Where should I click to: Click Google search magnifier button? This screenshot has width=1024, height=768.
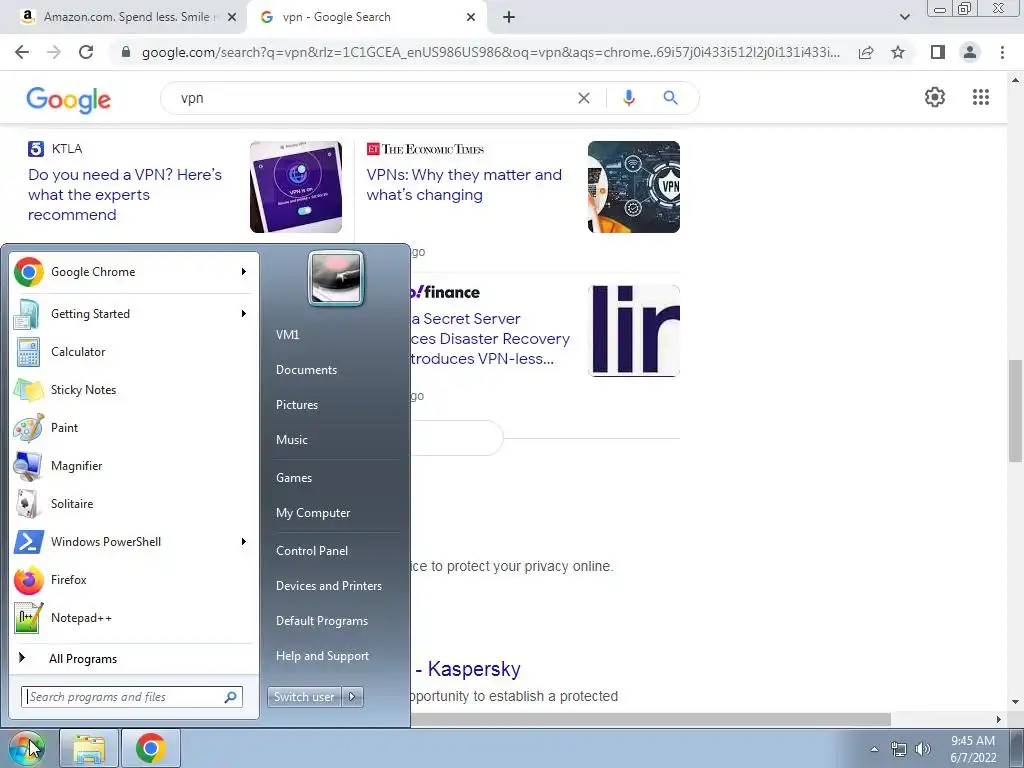point(670,98)
